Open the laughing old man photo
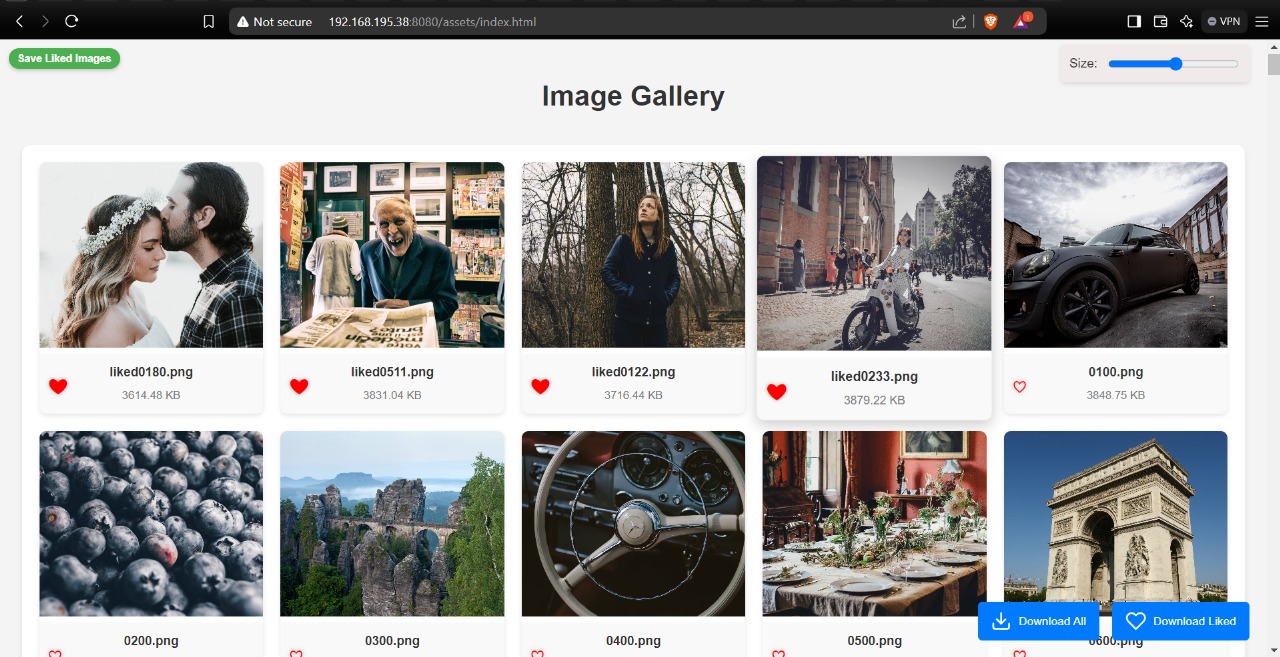Screen dimensions: 1280x657 click(x=392, y=255)
